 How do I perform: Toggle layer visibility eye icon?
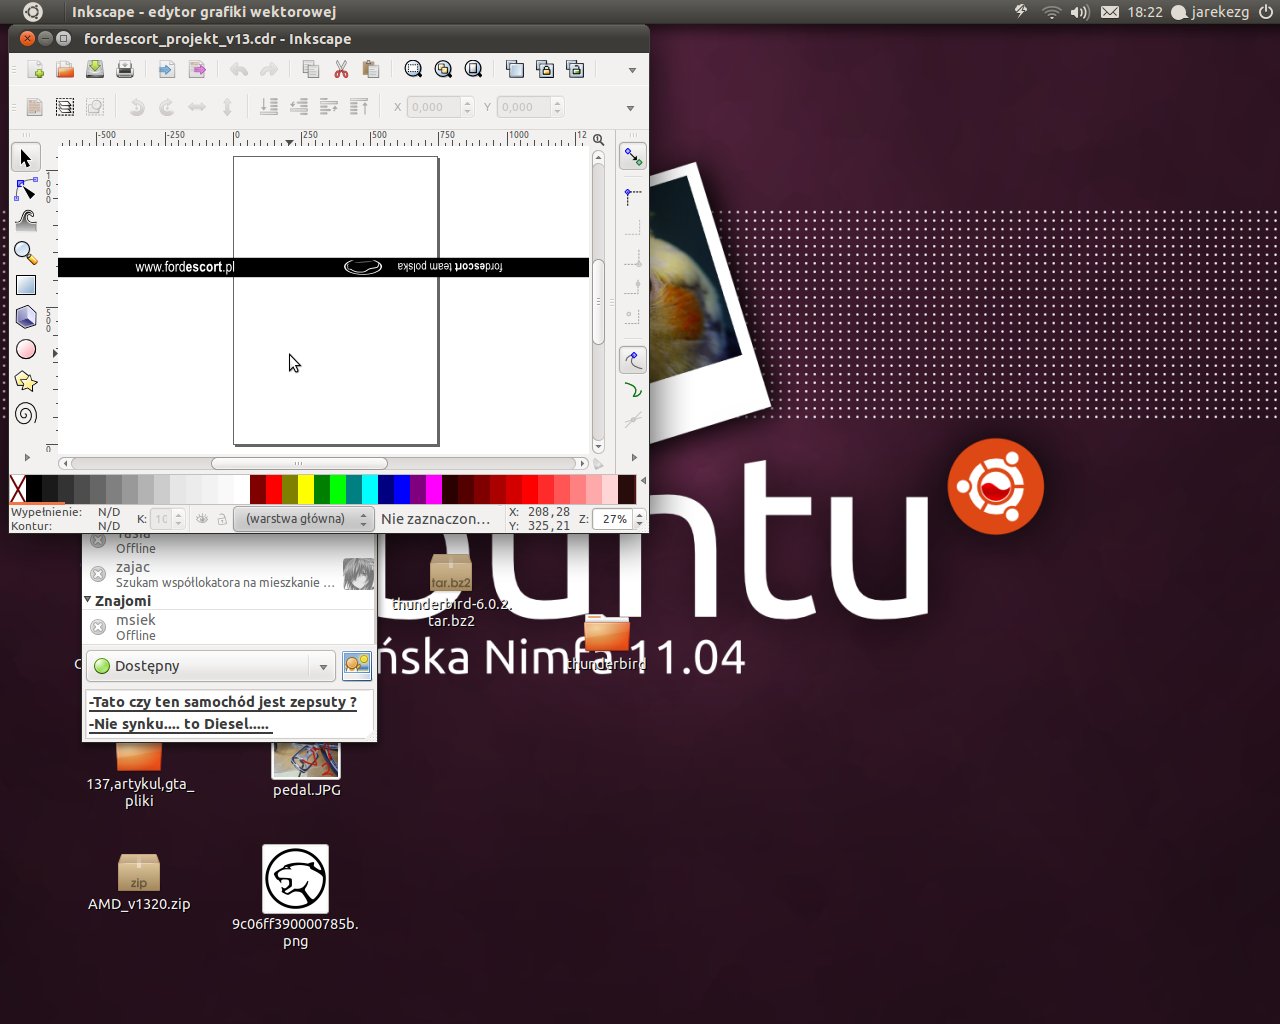click(202, 519)
